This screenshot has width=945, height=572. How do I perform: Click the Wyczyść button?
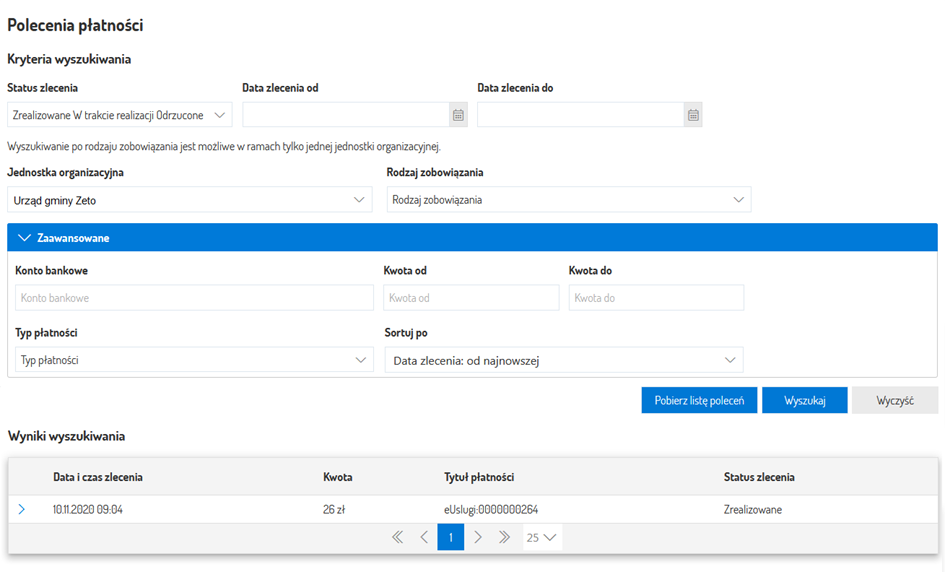pyautogui.click(x=894, y=400)
